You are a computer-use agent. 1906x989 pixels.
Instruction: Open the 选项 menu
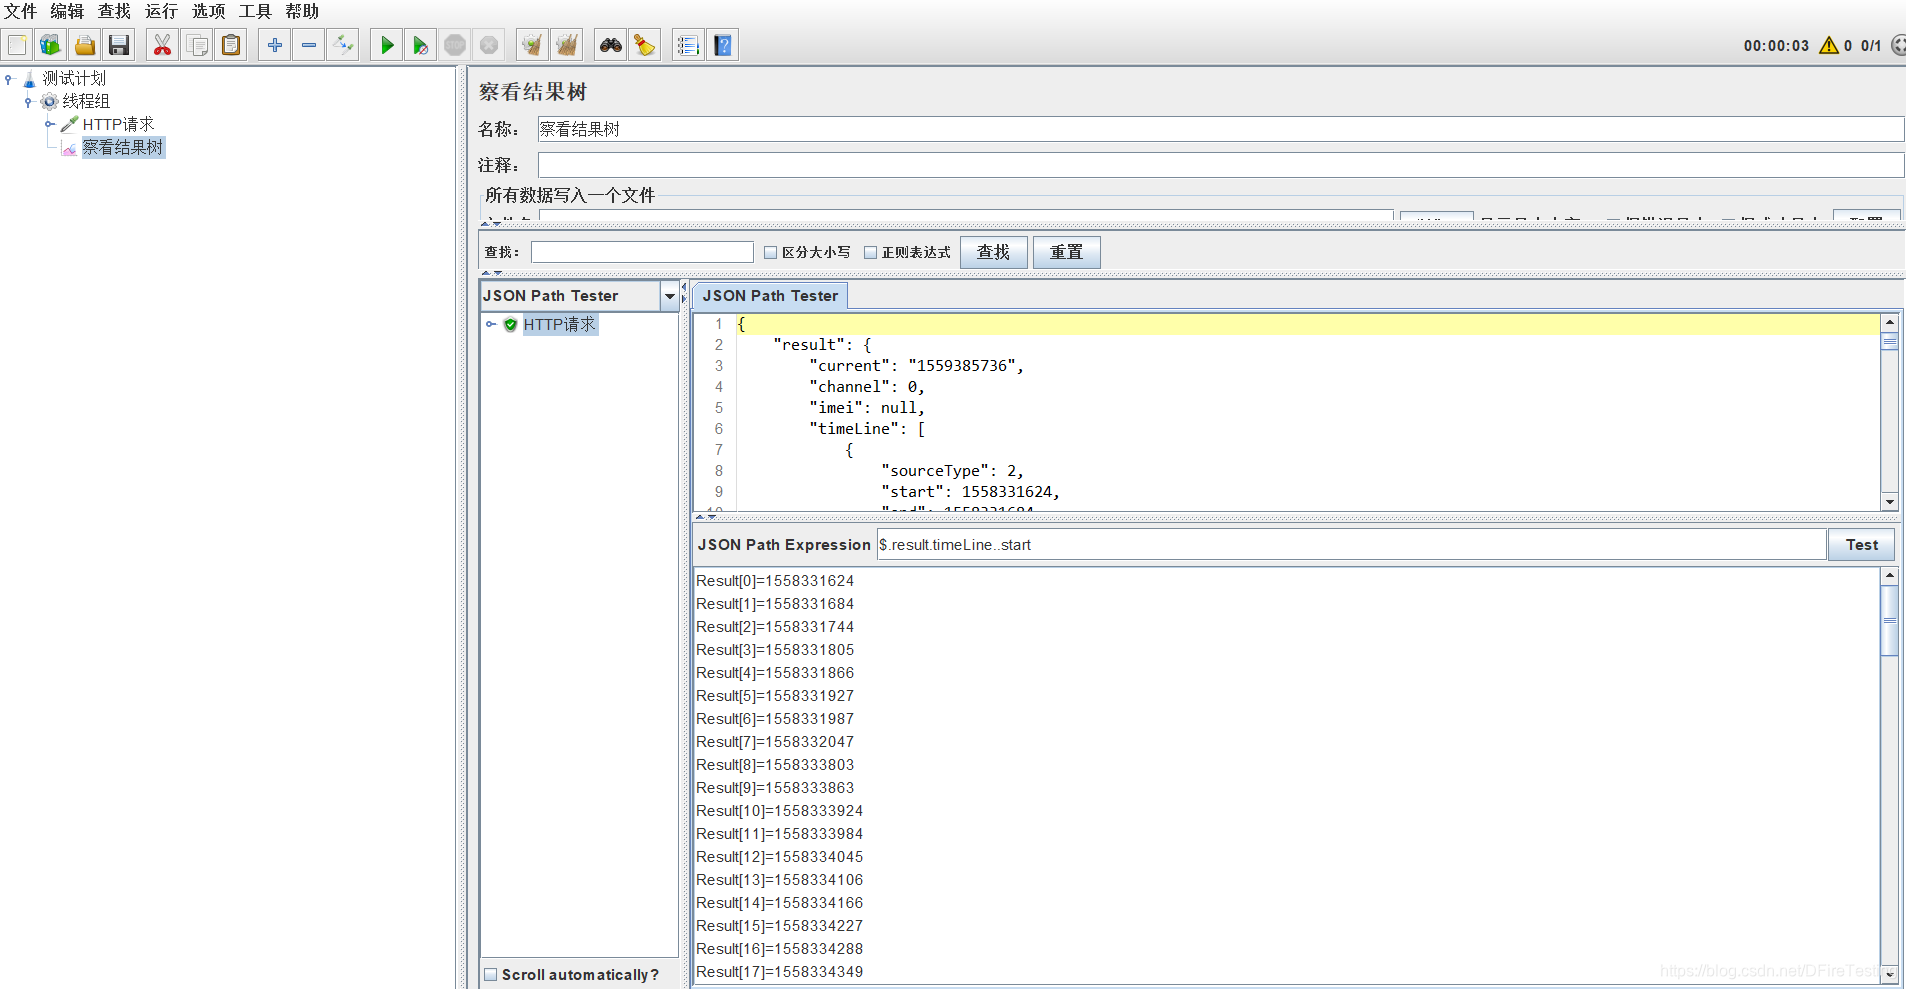tap(208, 11)
